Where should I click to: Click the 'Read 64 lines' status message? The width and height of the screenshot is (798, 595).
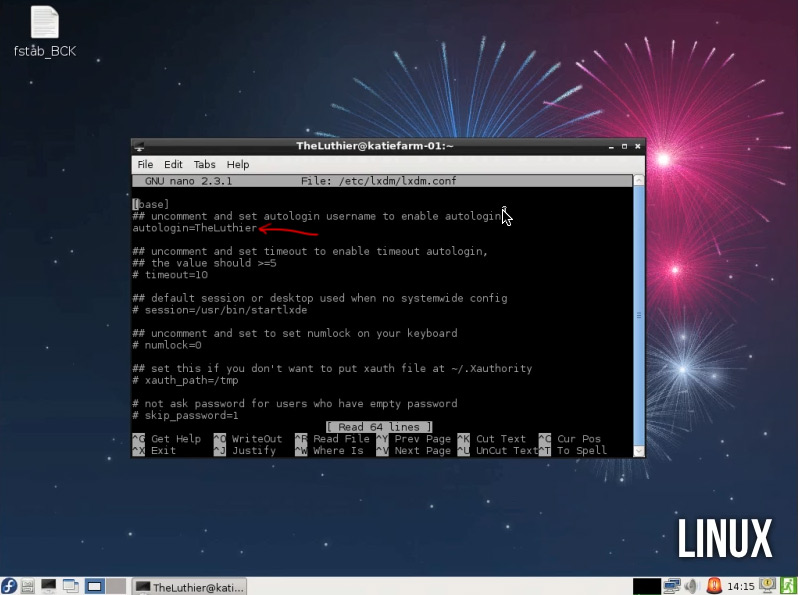coord(379,427)
